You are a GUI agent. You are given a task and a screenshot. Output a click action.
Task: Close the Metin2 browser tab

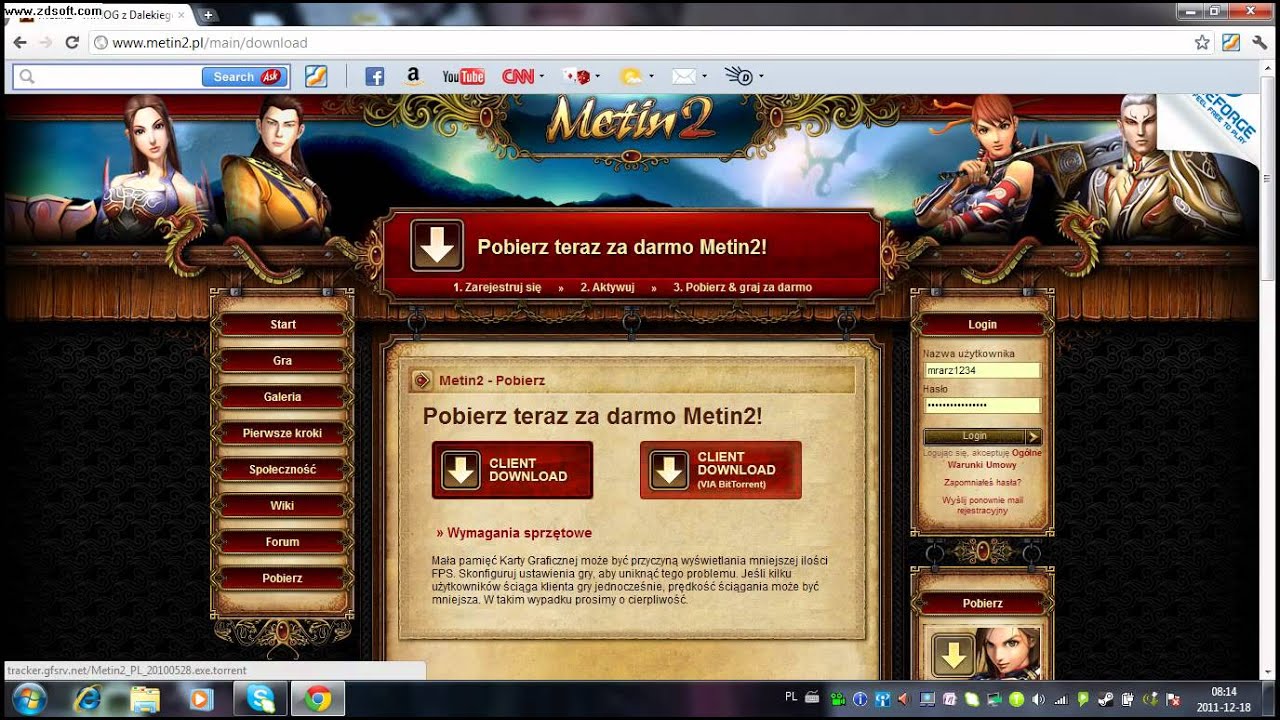click(x=181, y=15)
